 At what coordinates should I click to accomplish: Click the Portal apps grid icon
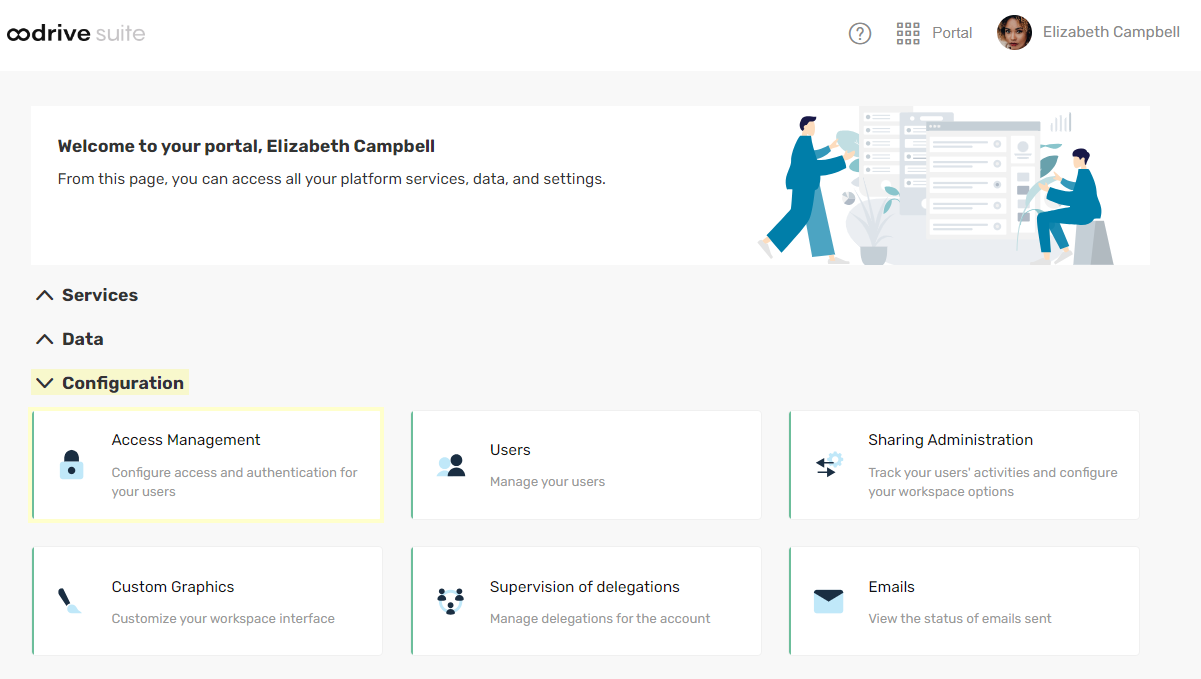click(908, 33)
